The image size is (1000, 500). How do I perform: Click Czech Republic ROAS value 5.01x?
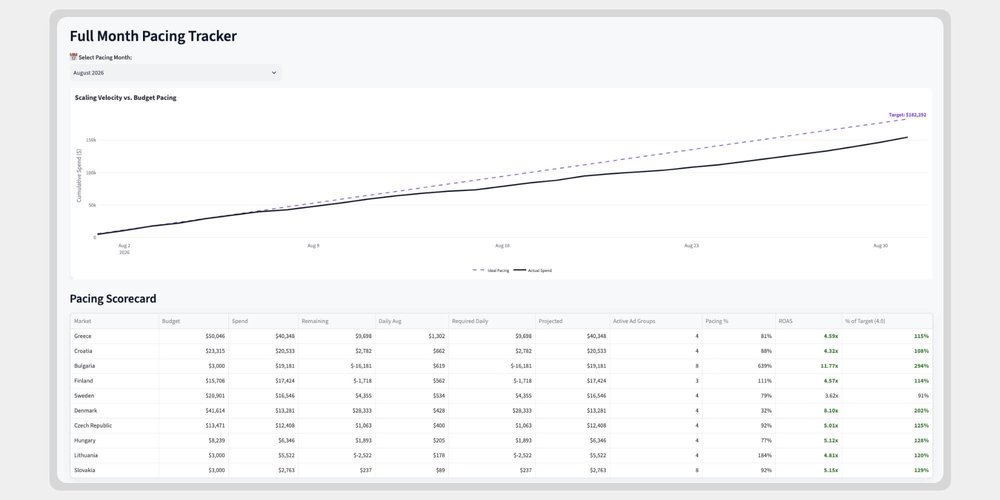tap(831, 425)
